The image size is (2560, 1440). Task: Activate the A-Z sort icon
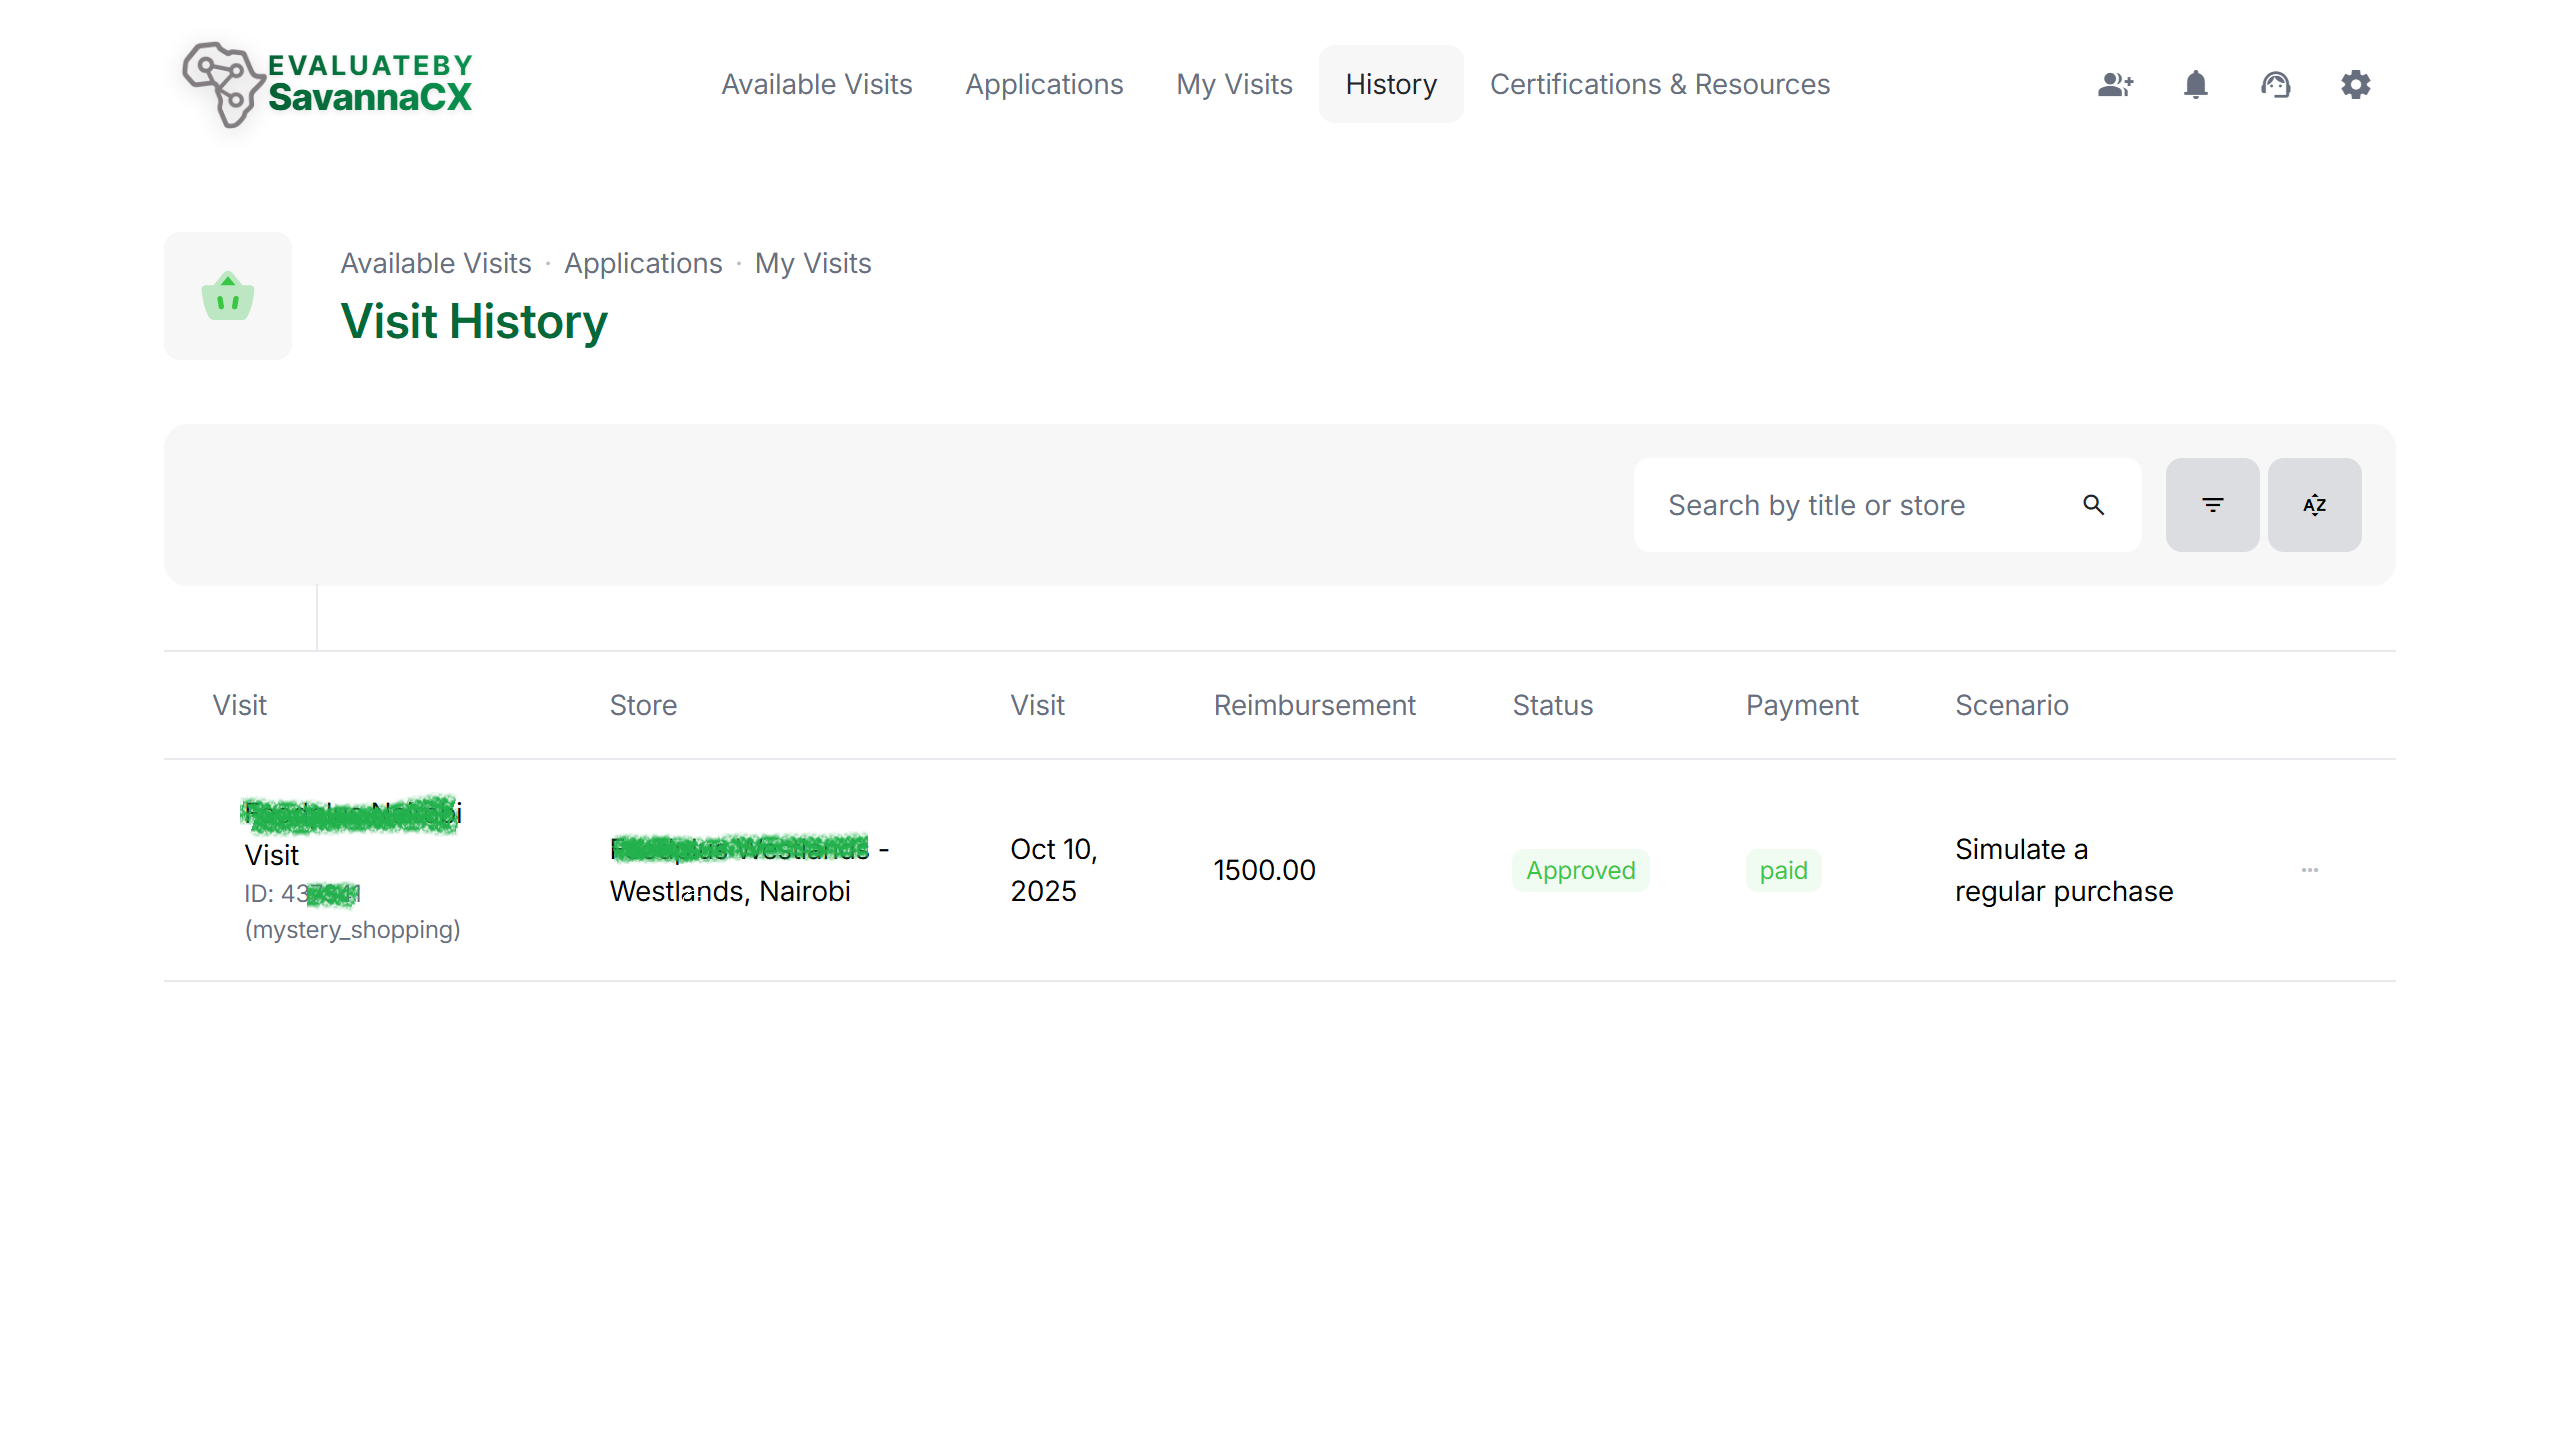point(2315,504)
